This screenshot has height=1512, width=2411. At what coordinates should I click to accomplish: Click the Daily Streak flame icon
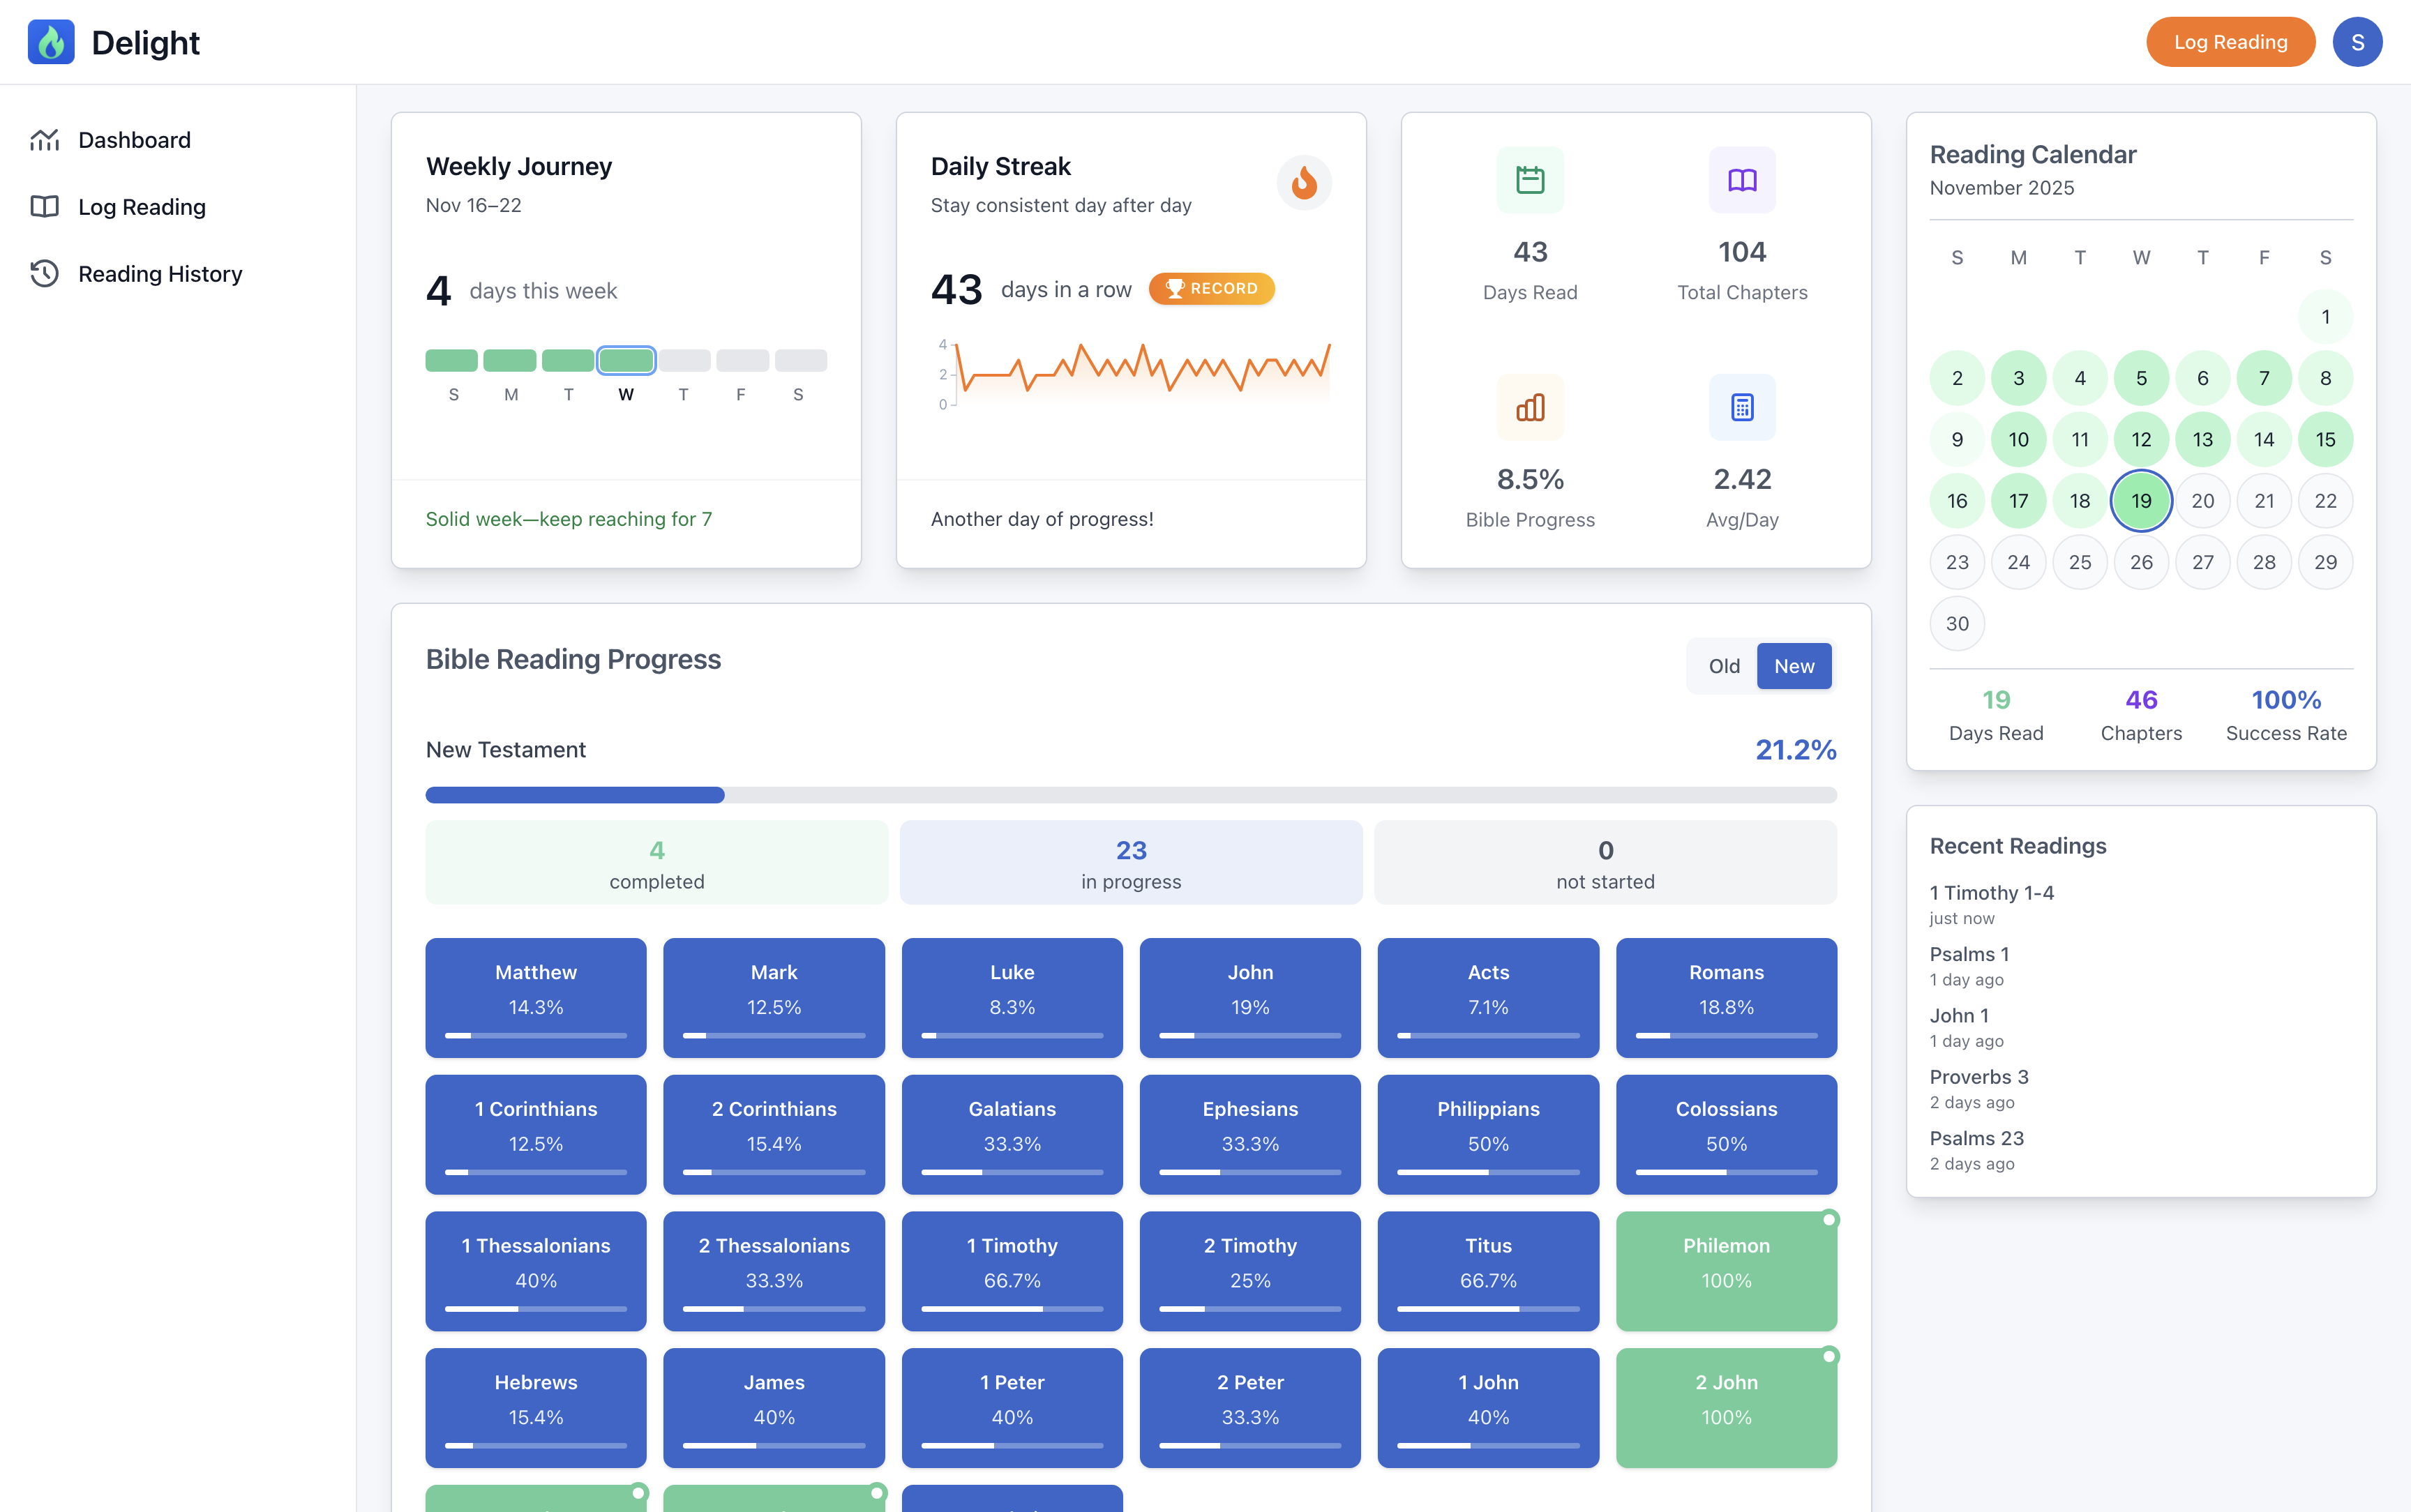1303,183
